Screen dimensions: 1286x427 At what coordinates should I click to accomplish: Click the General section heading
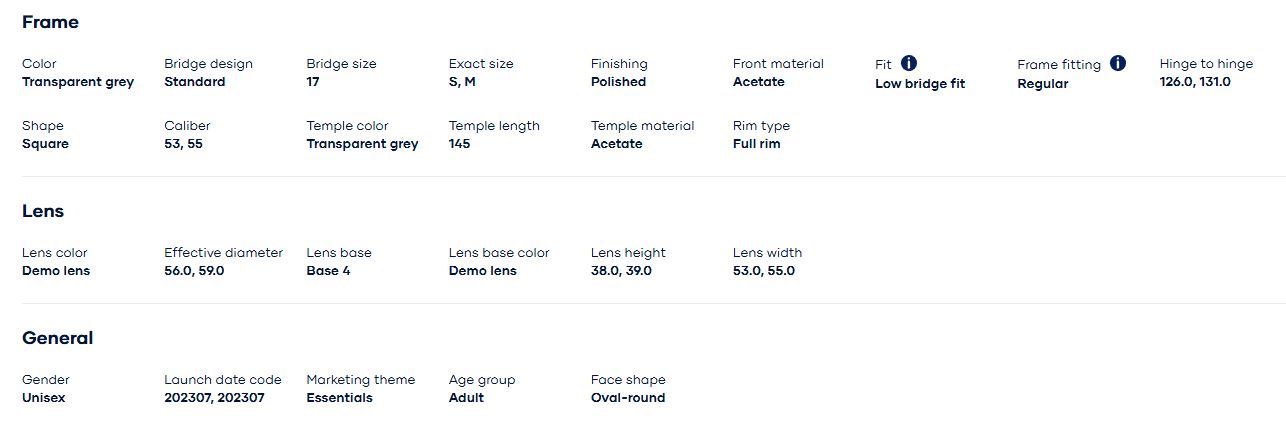coord(57,338)
